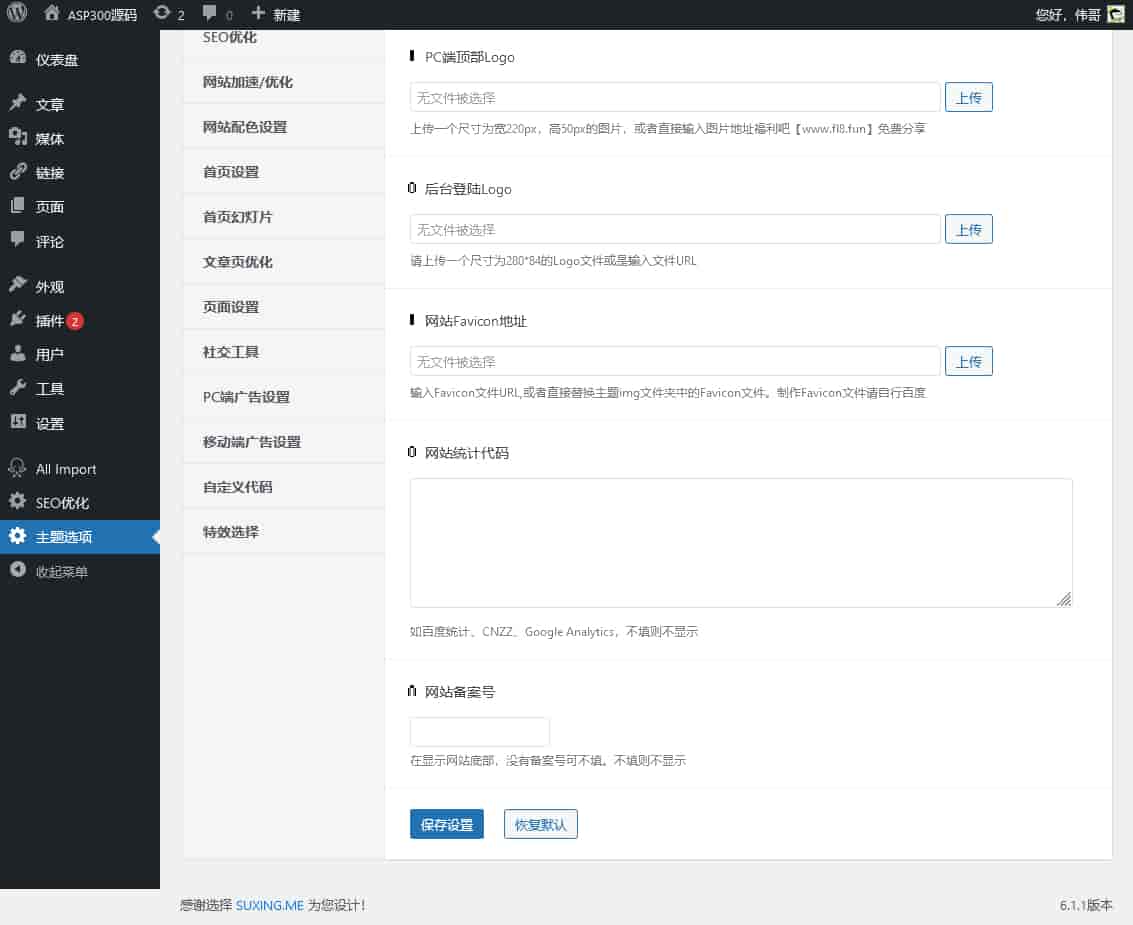
Task: Click the 保存设置 button
Action: click(447, 824)
